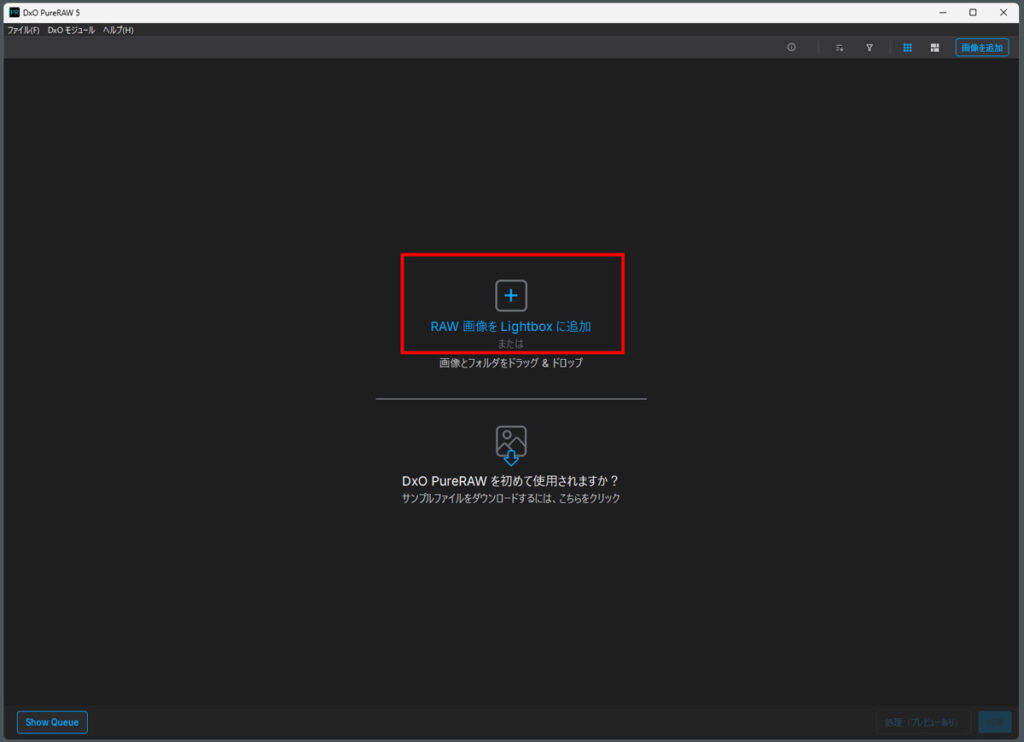This screenshot has height=742, width=1024.
Task: Click the DxO PureRAW を初めて使用されますか？ heading
Action: [x=511, y=481]
